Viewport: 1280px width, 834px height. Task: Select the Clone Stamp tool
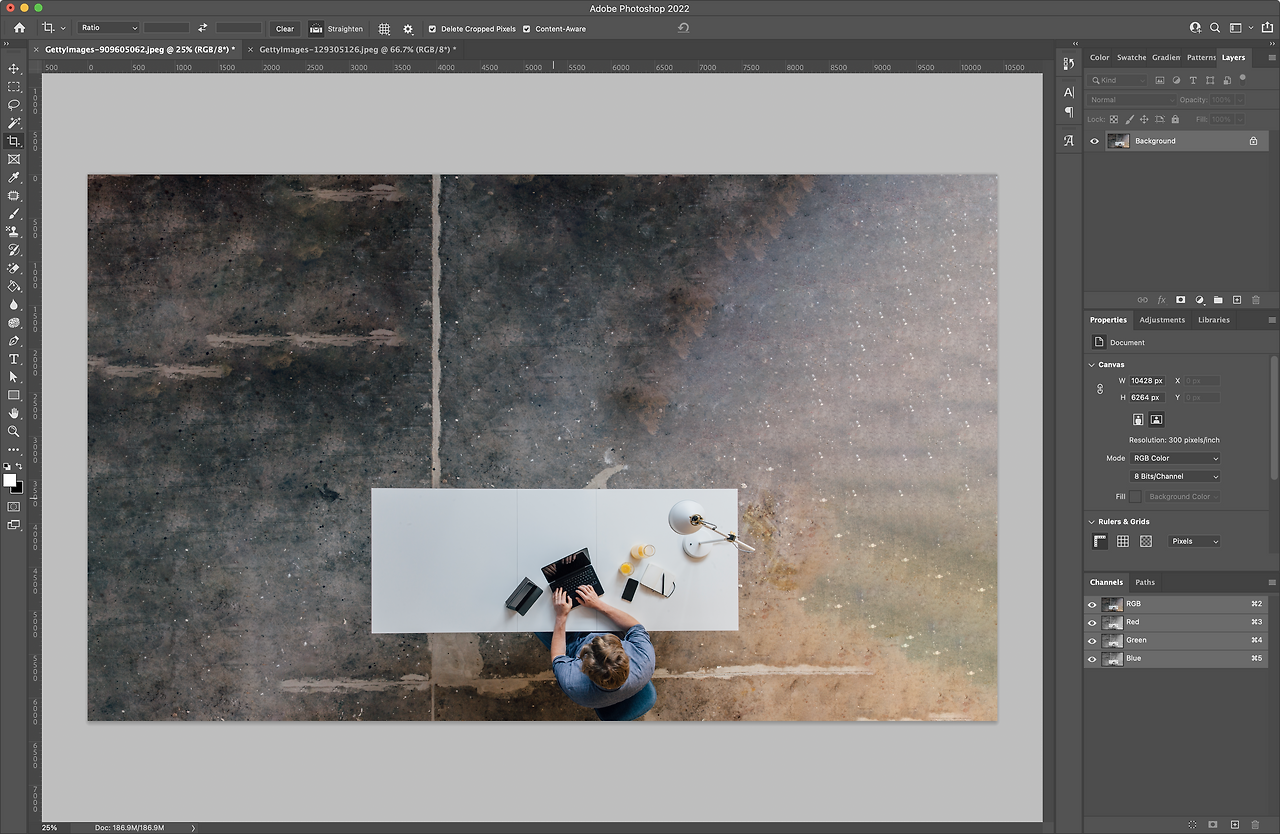[x=14, y=232]
